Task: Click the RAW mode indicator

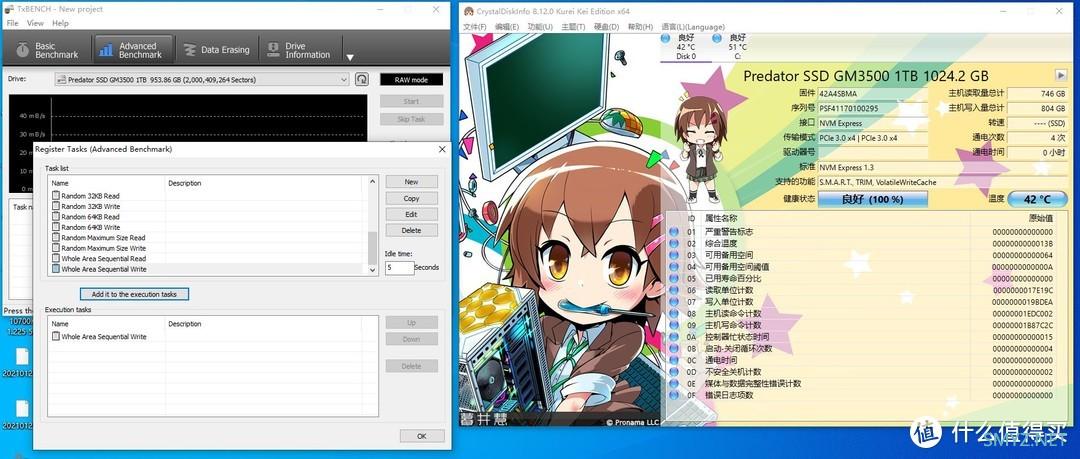Action: click(411, 80)
